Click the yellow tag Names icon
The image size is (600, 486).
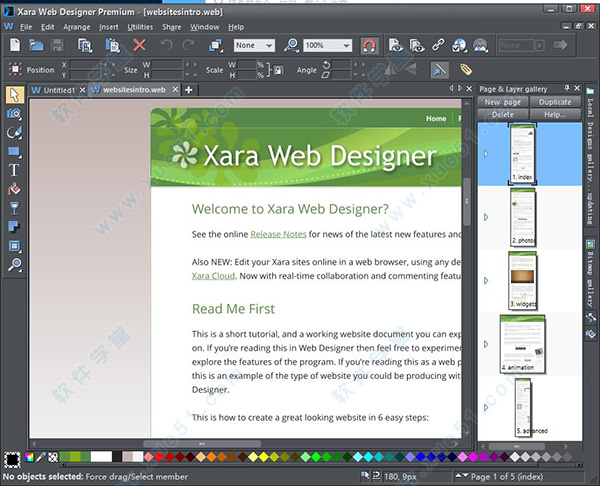click(466, 70)
